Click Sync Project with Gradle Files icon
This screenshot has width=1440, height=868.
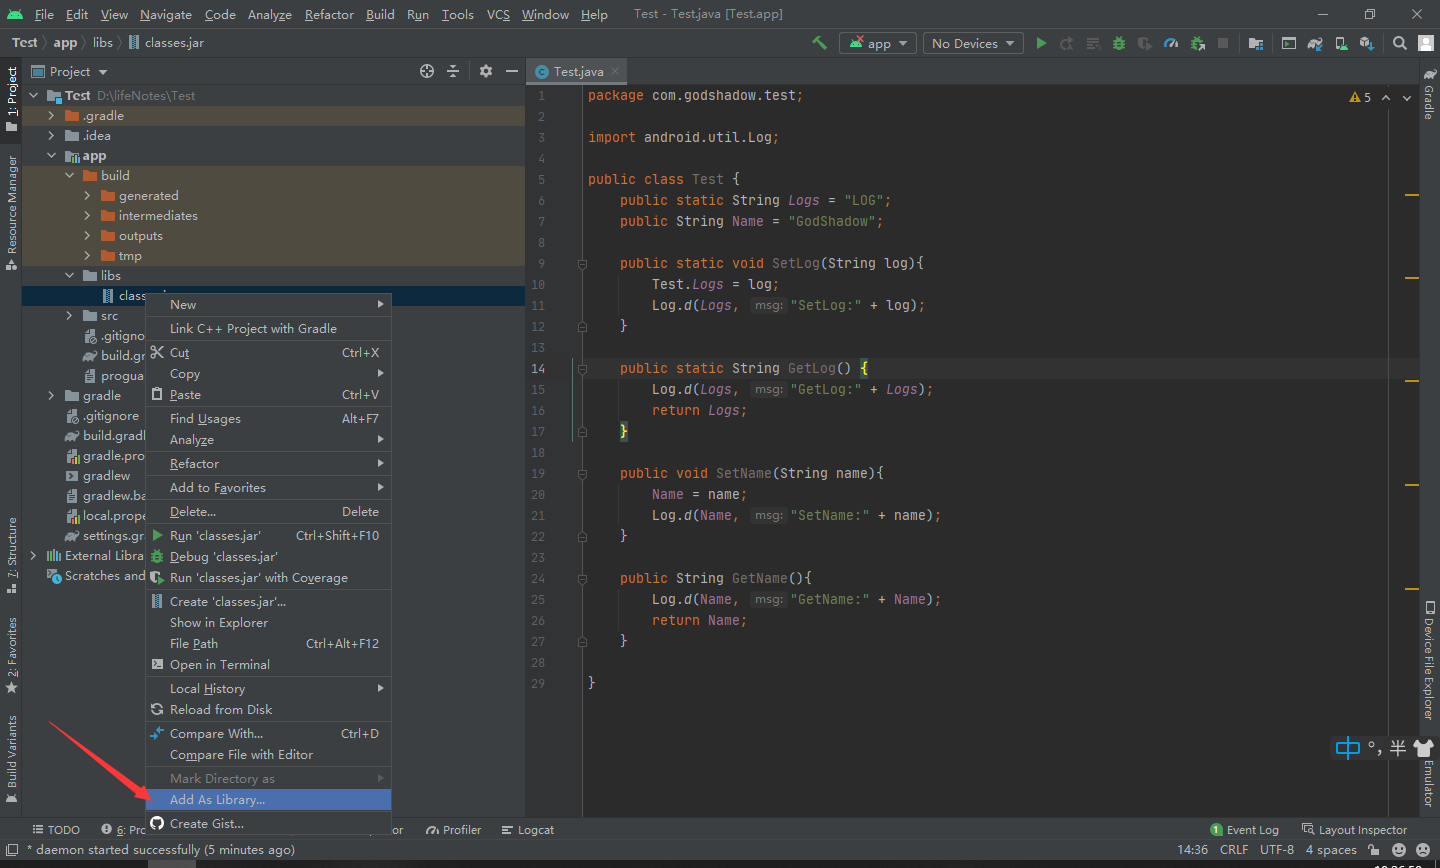point(1315,43)
